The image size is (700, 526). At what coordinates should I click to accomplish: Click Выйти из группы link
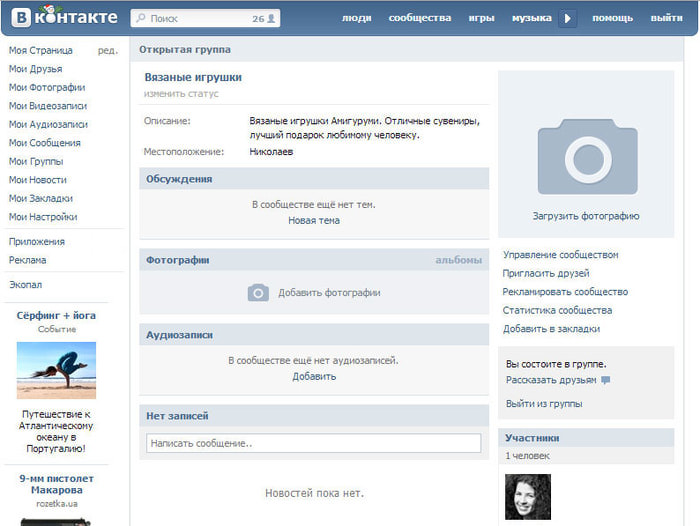(544, 404)
